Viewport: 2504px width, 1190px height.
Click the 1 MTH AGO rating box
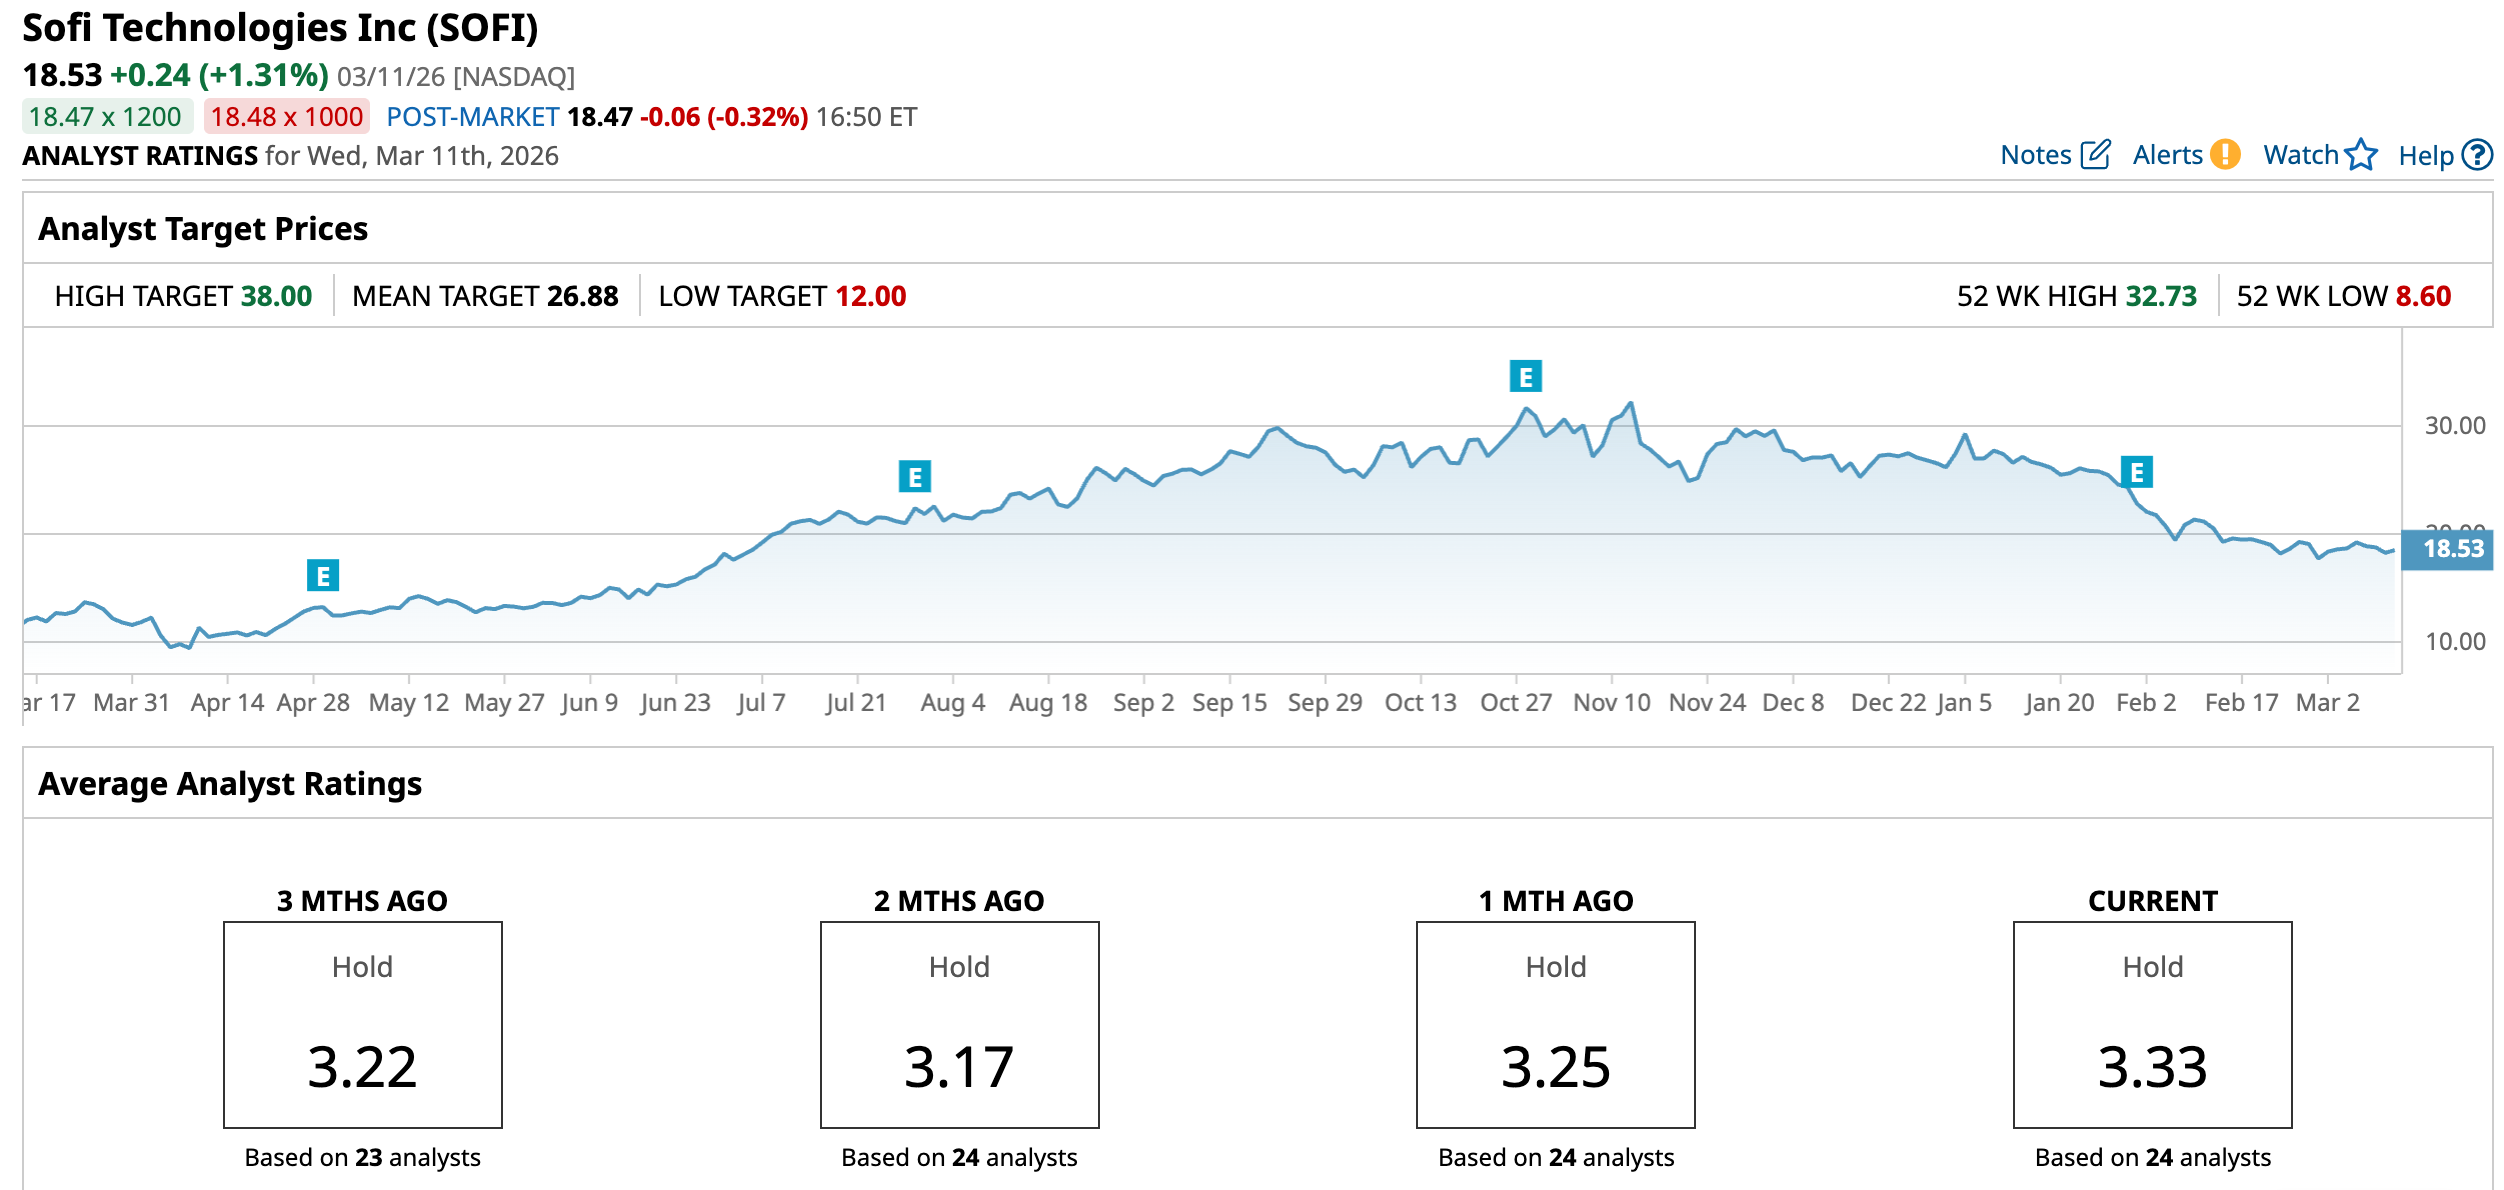pyautogui.click(x=1556, y=1025)
